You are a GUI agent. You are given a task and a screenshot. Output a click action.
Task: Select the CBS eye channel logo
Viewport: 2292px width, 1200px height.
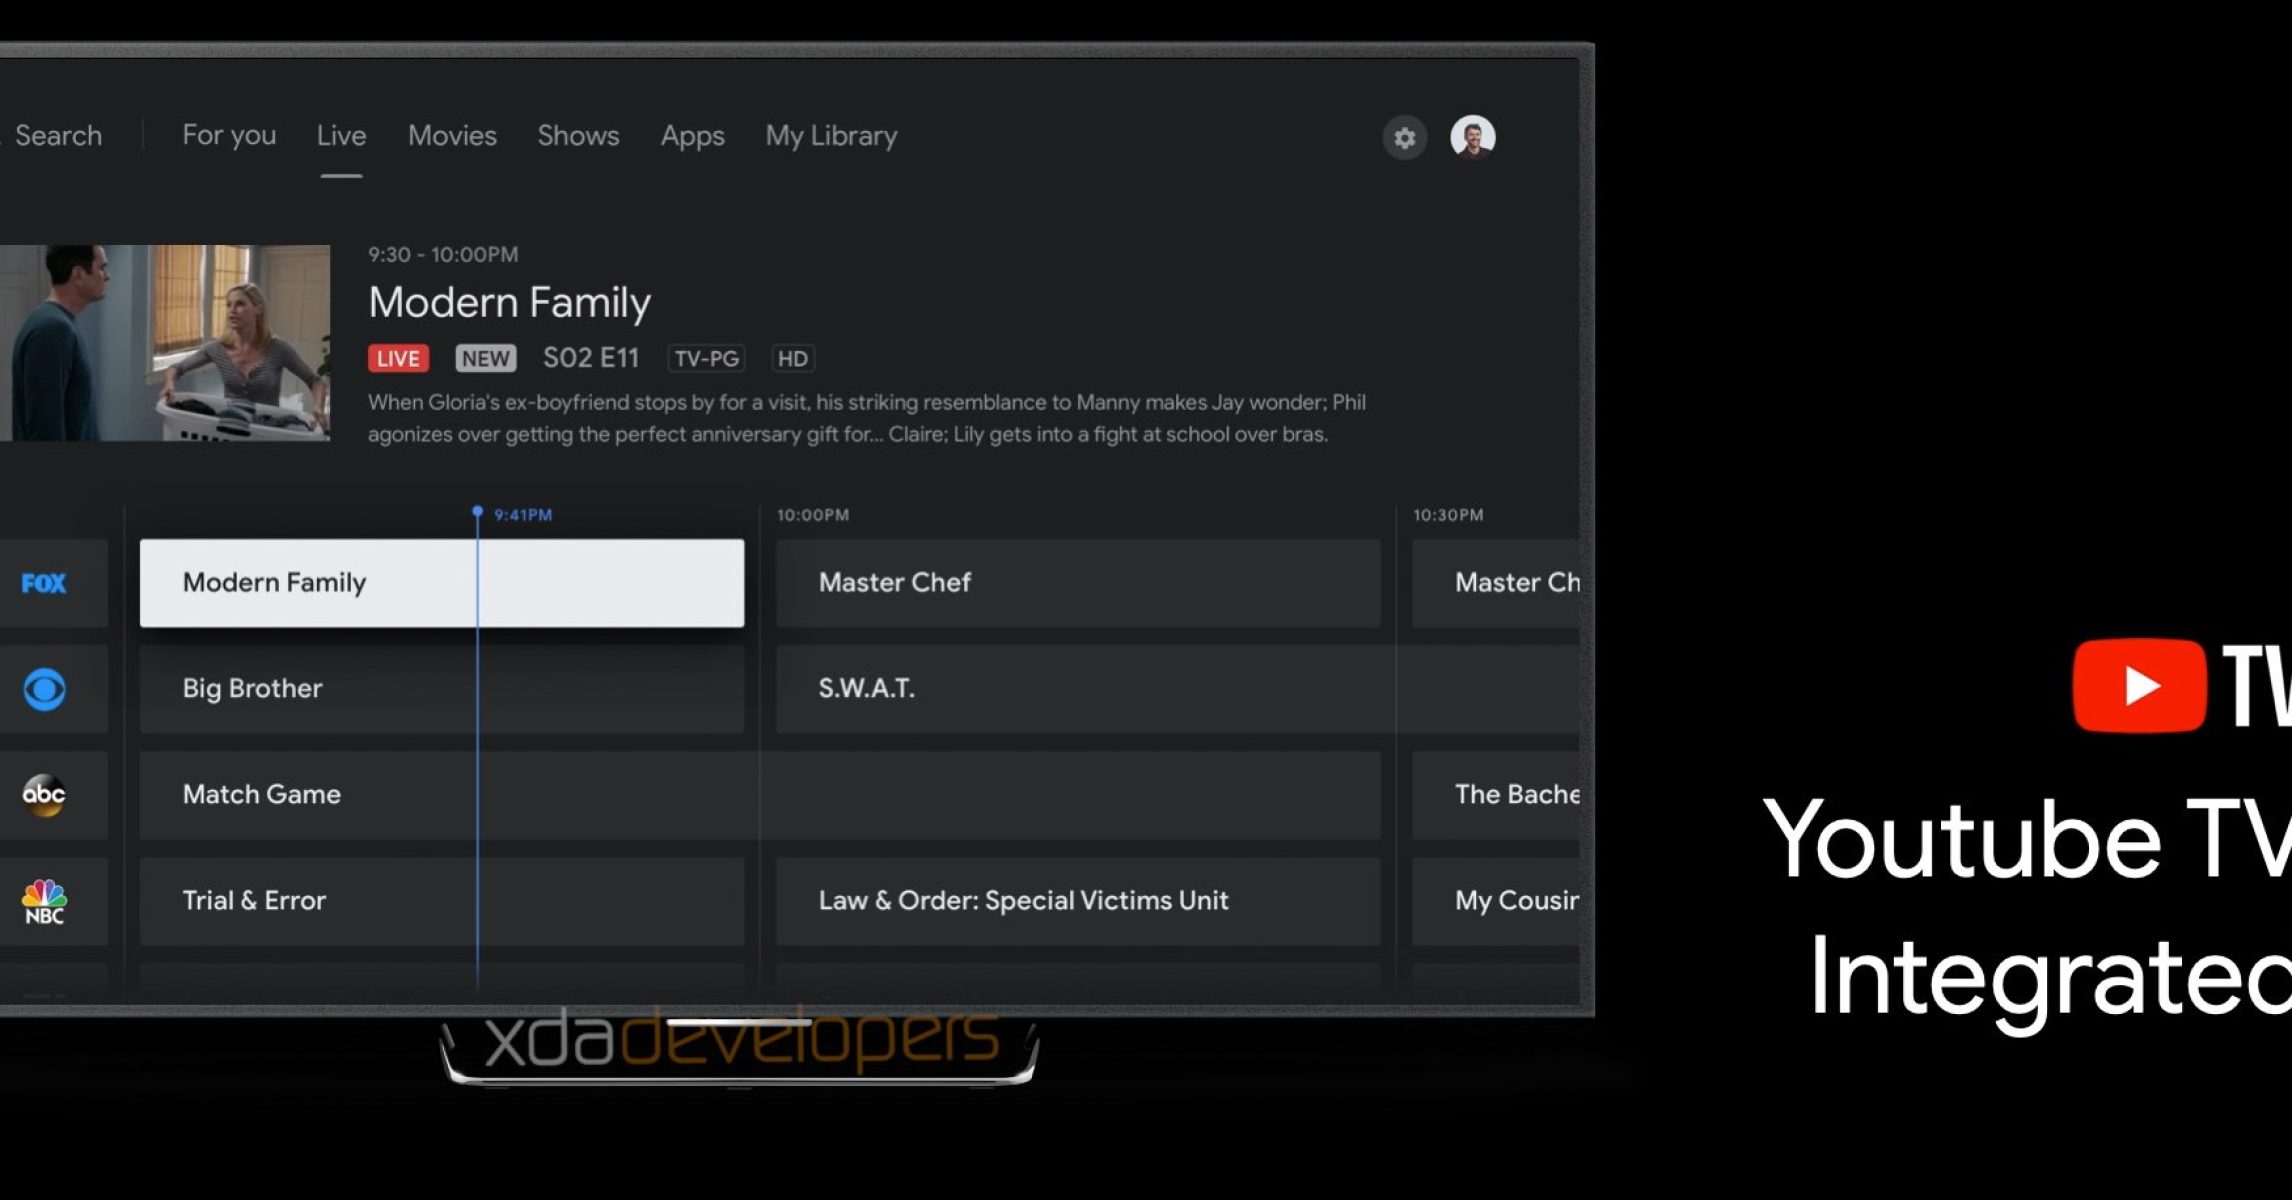pyautogui.click(x=44, y=689)
